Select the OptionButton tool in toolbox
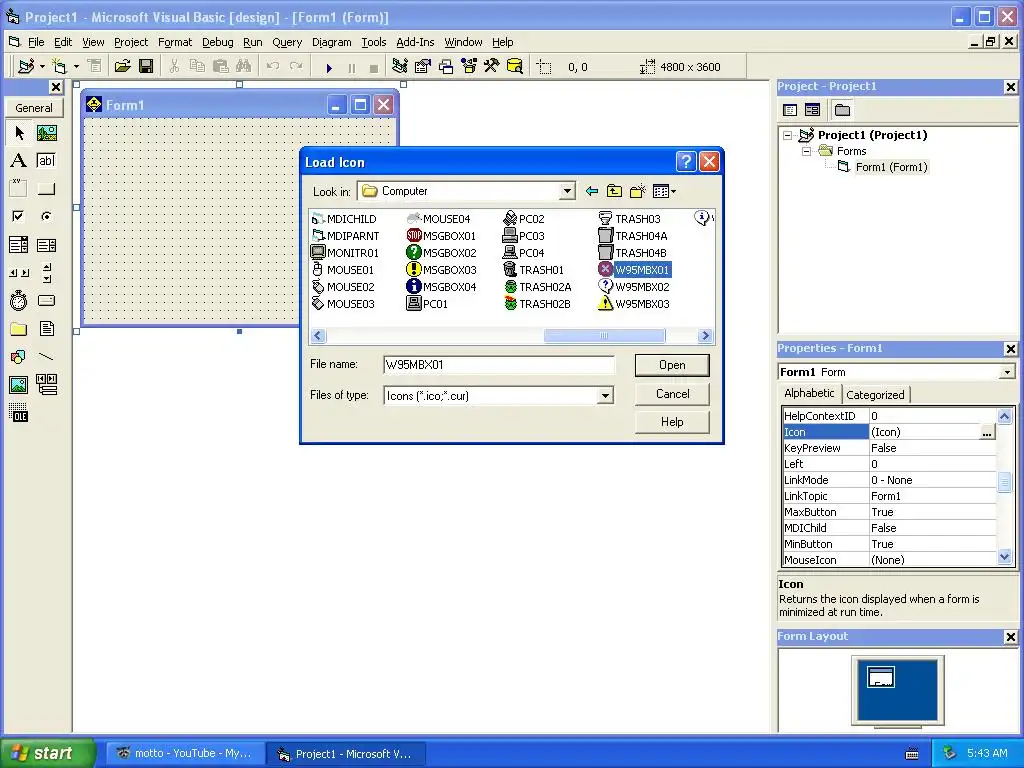The height and width of the screenshot is (768, 1024). point(46,216)
